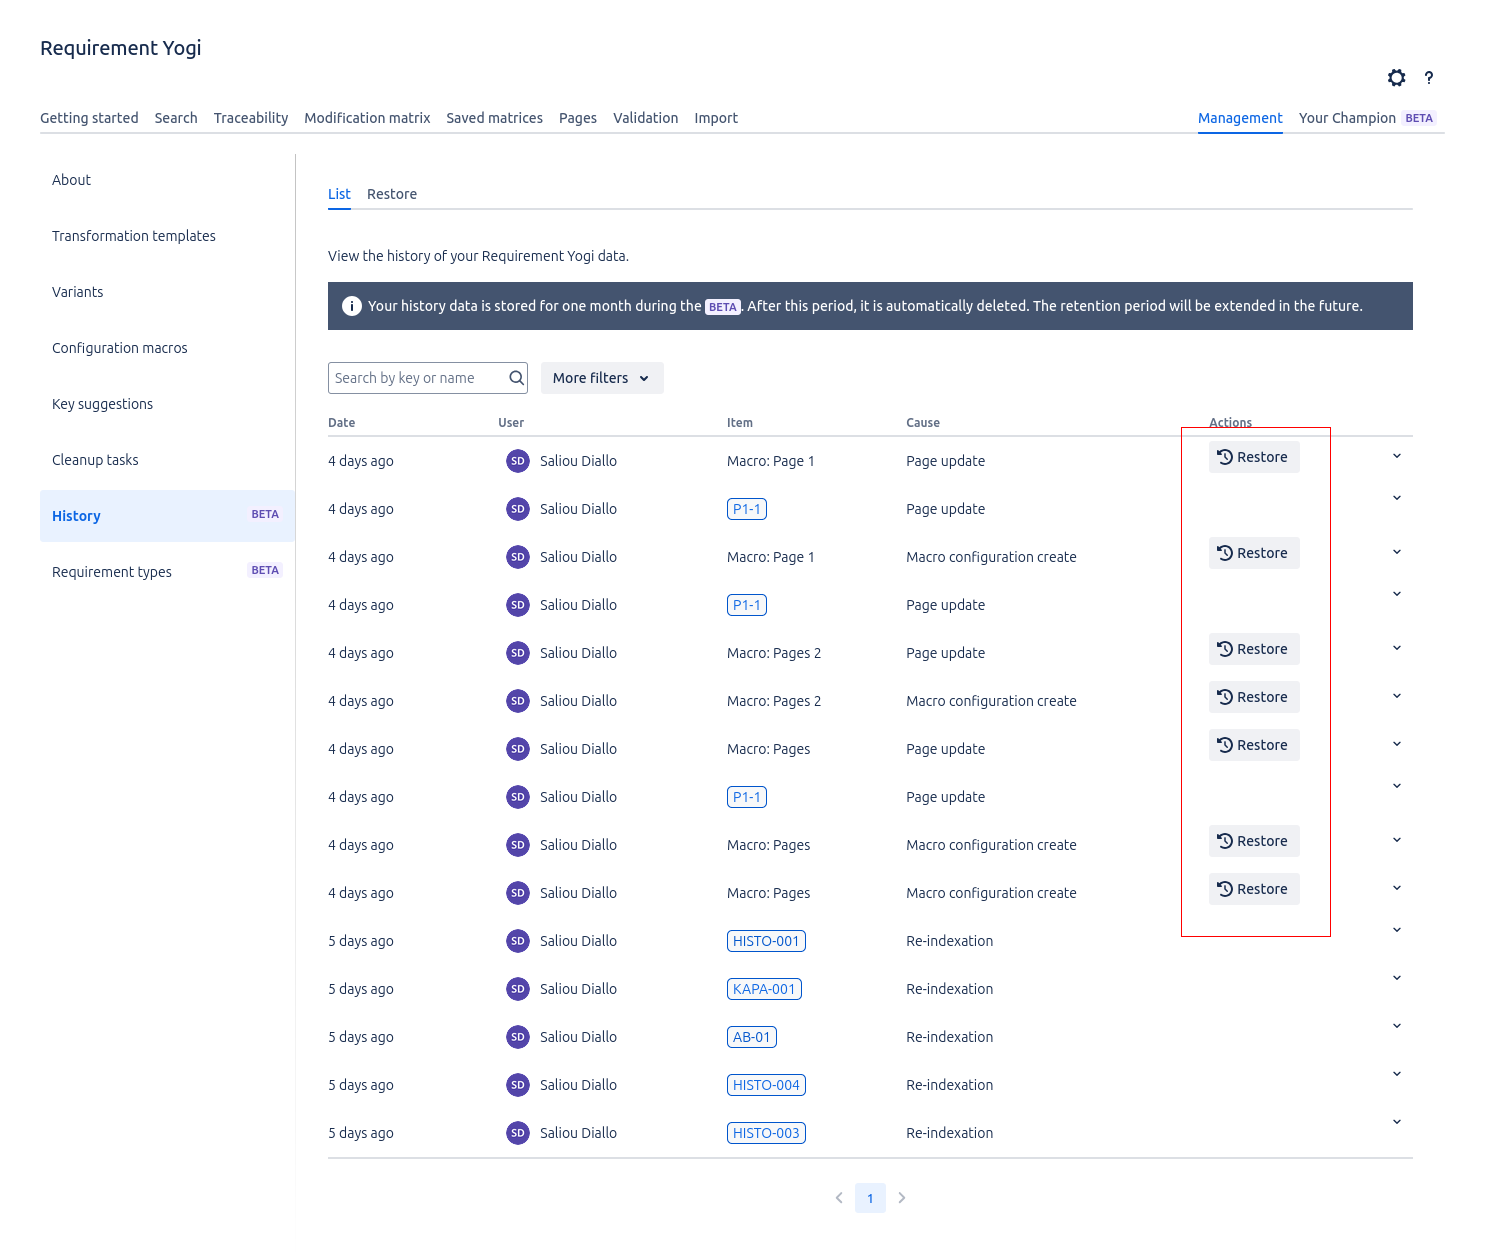Viewport: 1485px width, 1252px height.
Task: Expand the HISTO-003 row chevron
Action: coord(1397,1122)
